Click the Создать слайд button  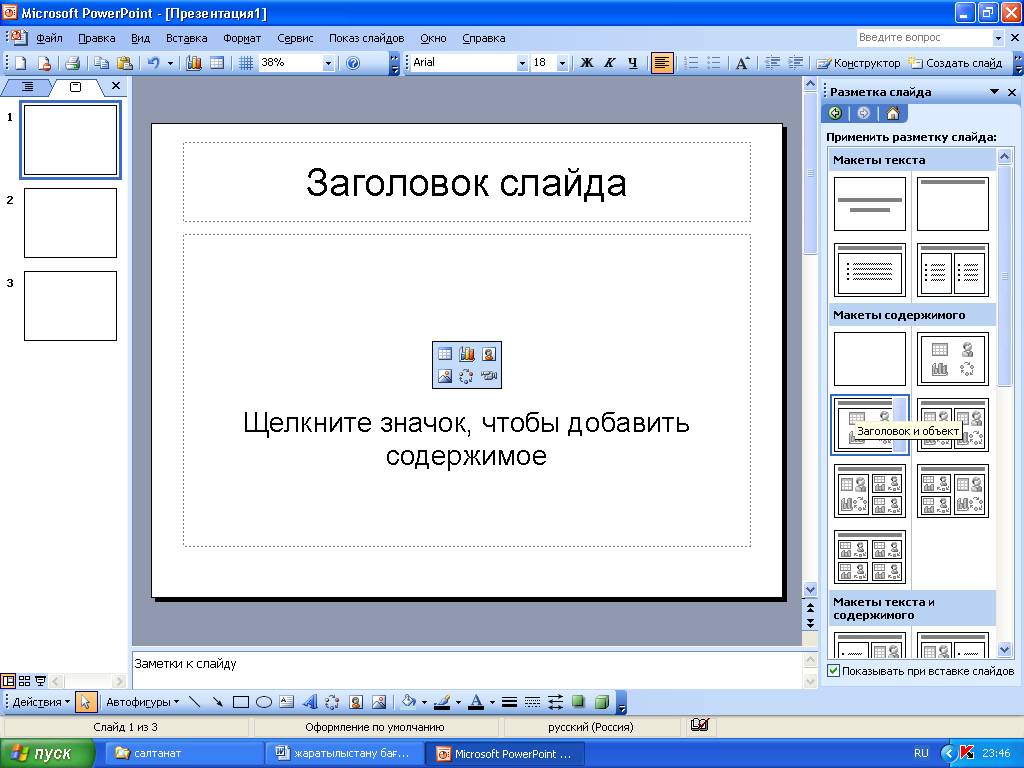pyautogui.click(x=955, y=63)
